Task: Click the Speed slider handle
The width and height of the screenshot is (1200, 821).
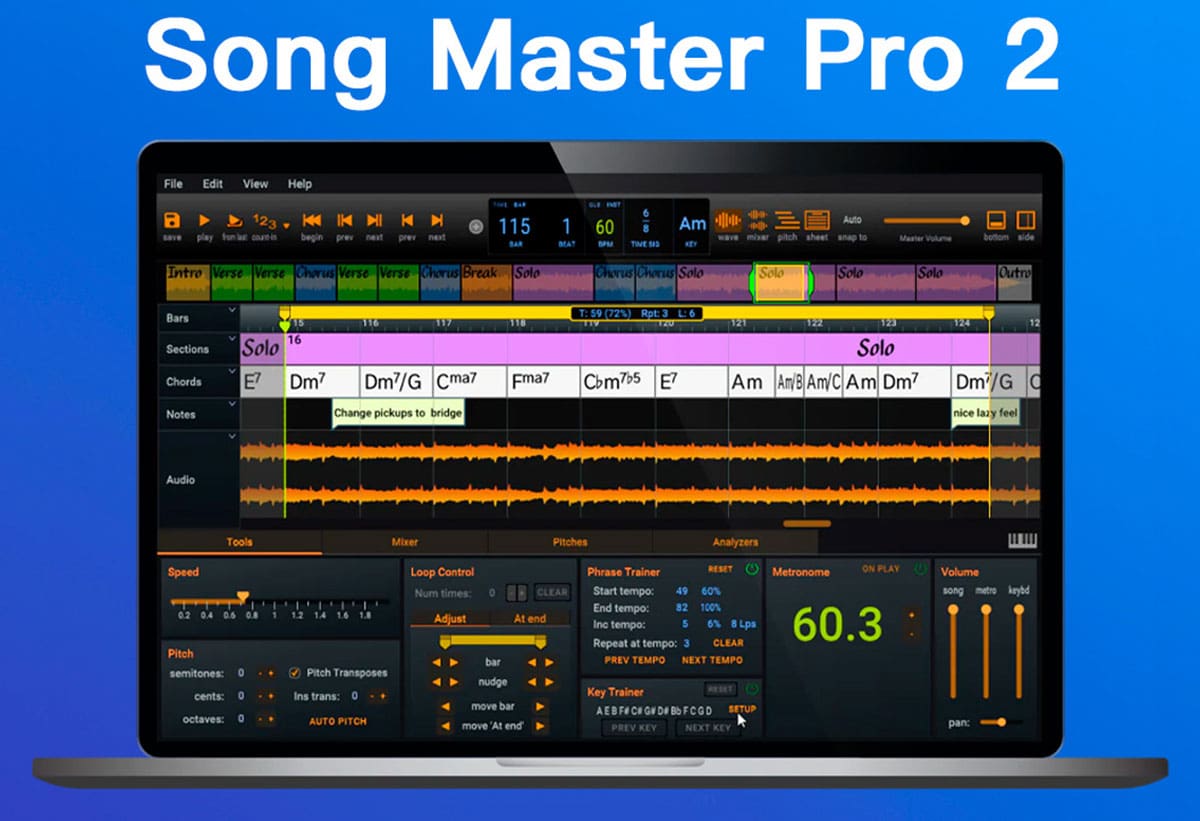Action: pos(242,598)
